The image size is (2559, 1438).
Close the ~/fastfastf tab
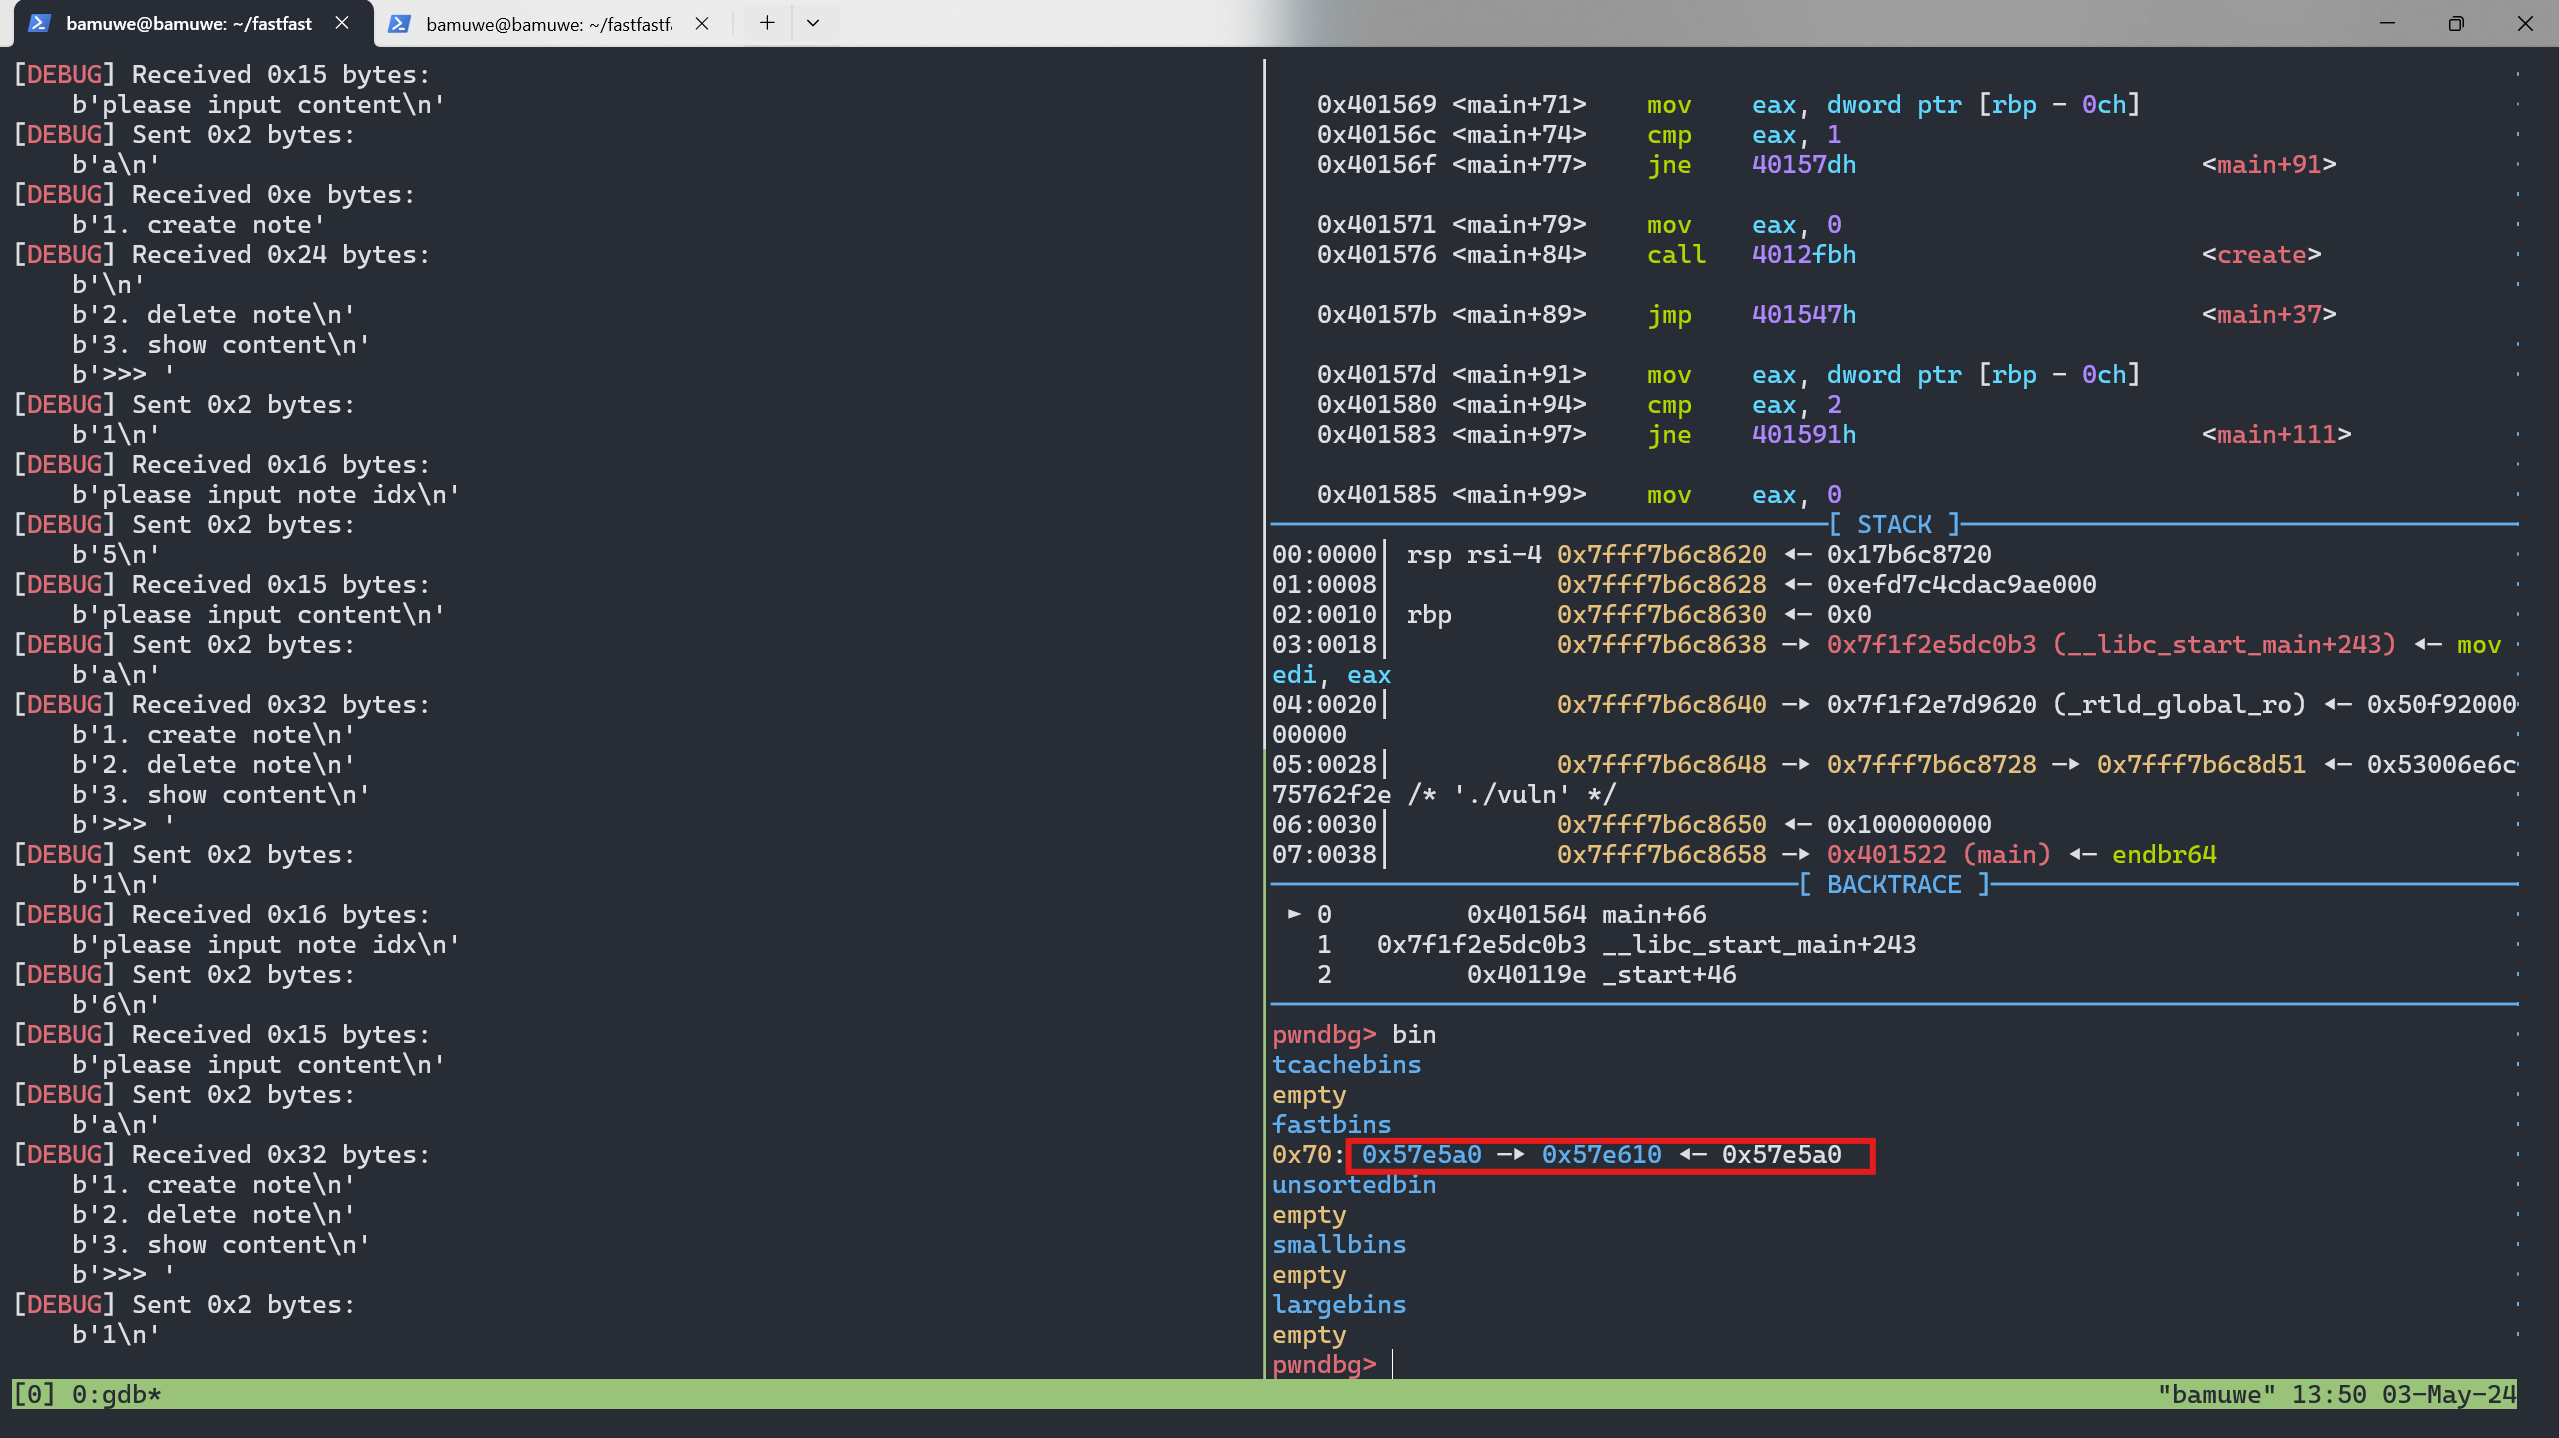[x=702, y=23]
